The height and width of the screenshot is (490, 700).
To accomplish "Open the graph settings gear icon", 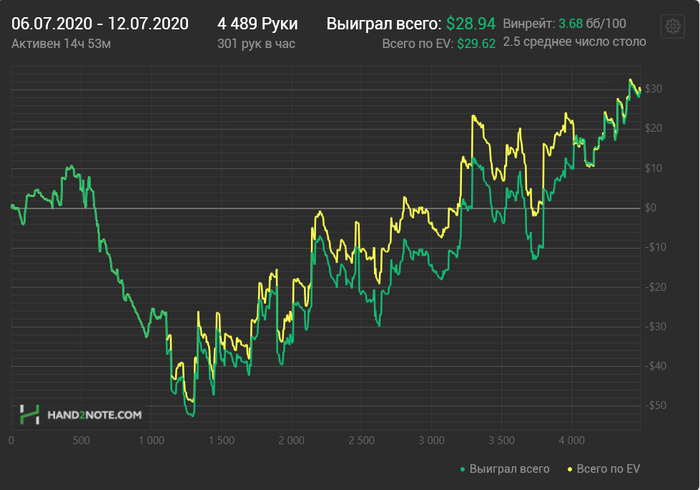I will 672,26.
